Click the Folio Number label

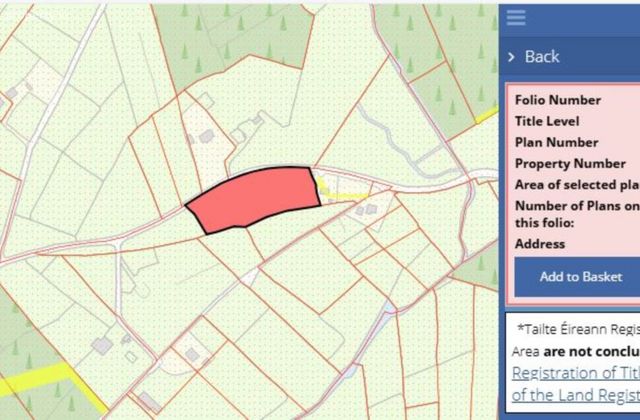coord(558,100)
